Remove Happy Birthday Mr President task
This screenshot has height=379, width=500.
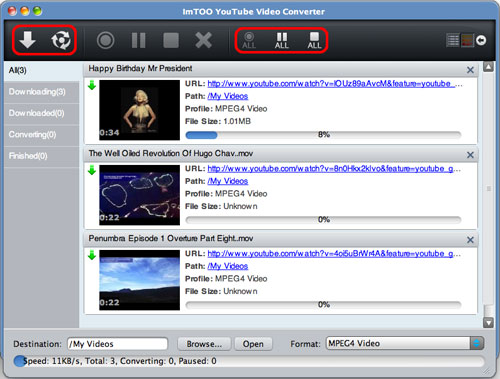470,70
